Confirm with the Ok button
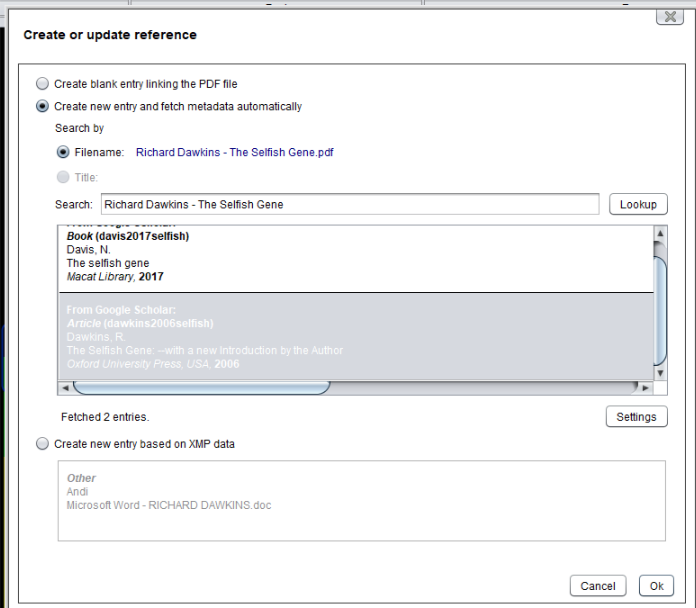This screenshot has width=696, height=608. click(656, 586)
